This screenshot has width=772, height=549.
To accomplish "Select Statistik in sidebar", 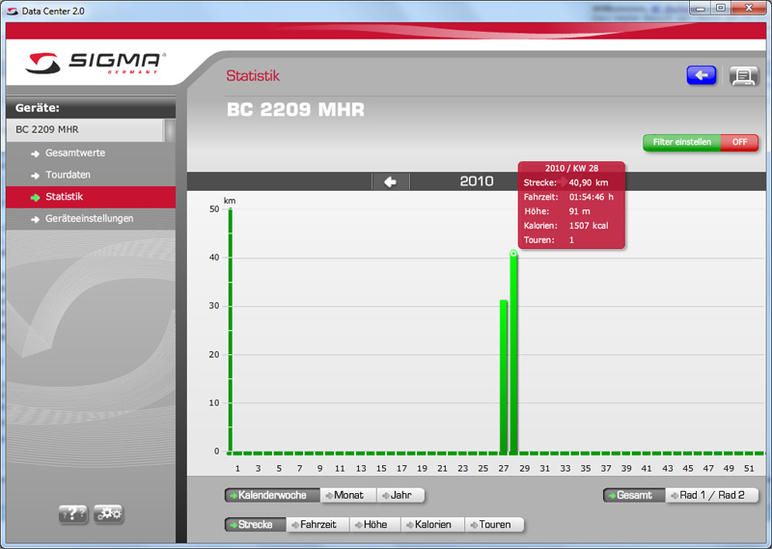I will 91,197.
